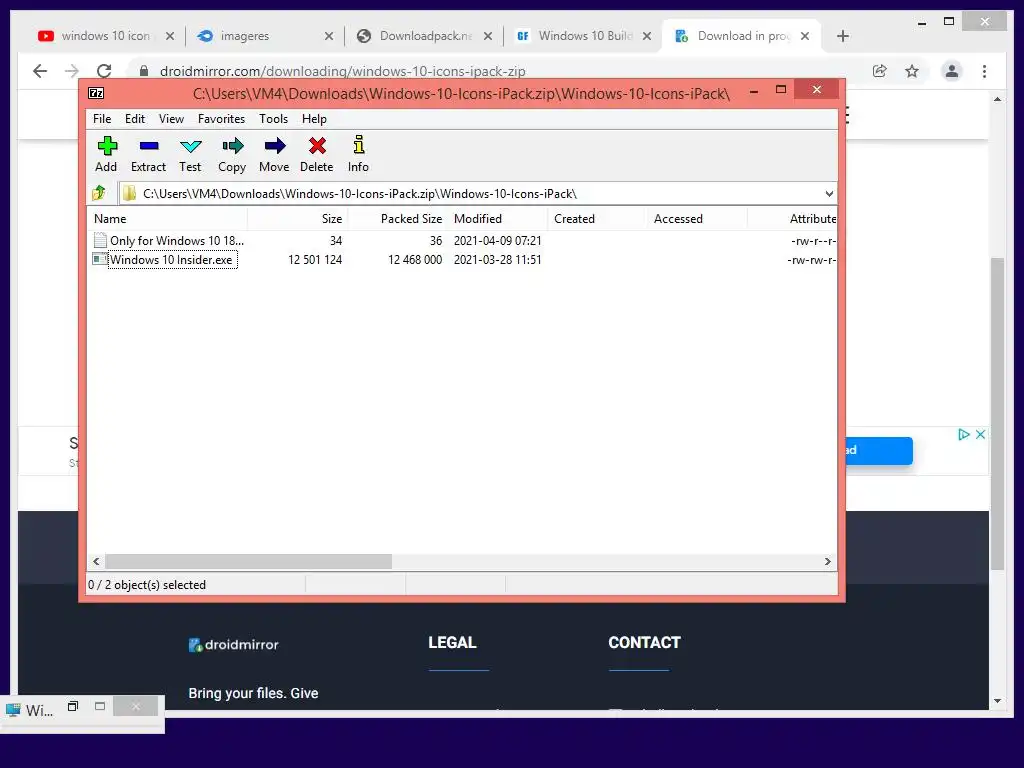Click the Chrome back arrow
The height and width of the screenshot is (768, 1024).
pos(40,71)
